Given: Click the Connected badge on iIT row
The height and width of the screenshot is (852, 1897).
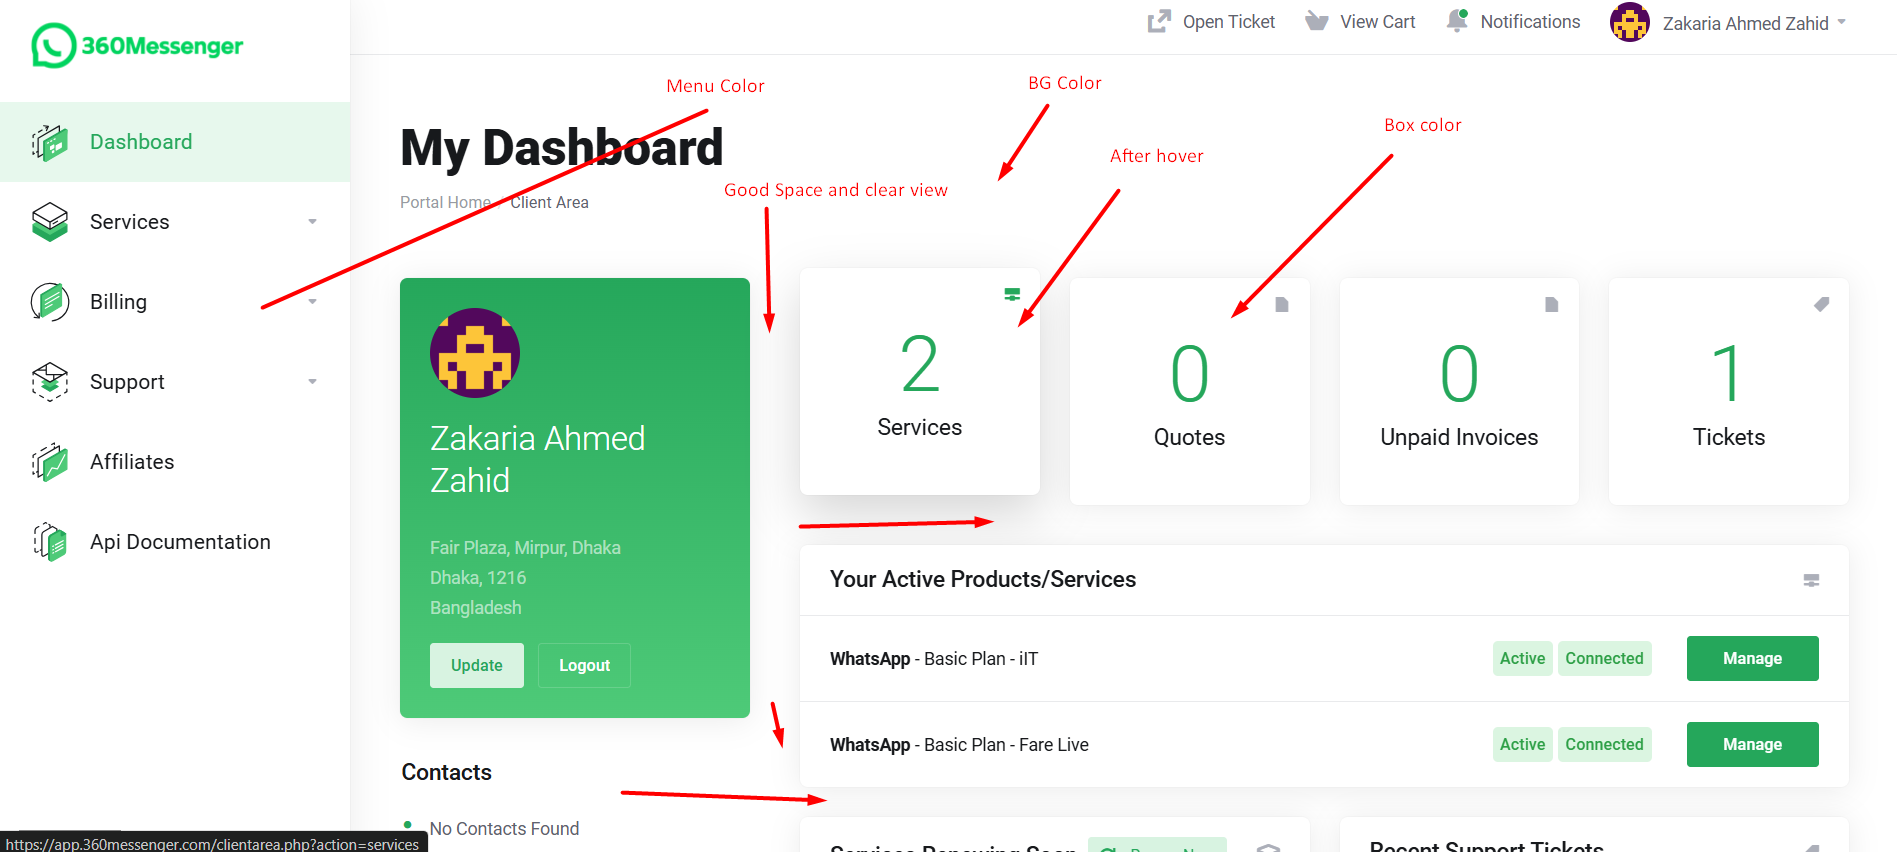Looking at the screenshot, I should [x=1604, y=658].
